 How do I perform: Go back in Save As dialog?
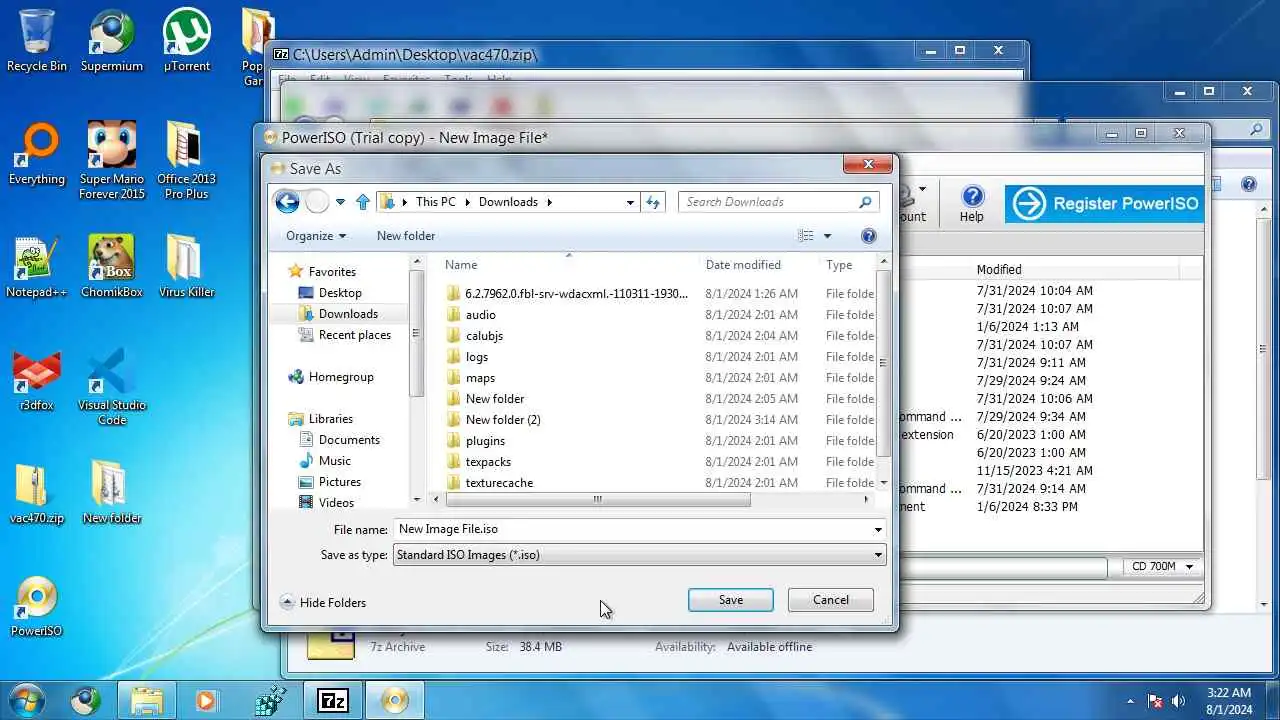pos(287,202)
